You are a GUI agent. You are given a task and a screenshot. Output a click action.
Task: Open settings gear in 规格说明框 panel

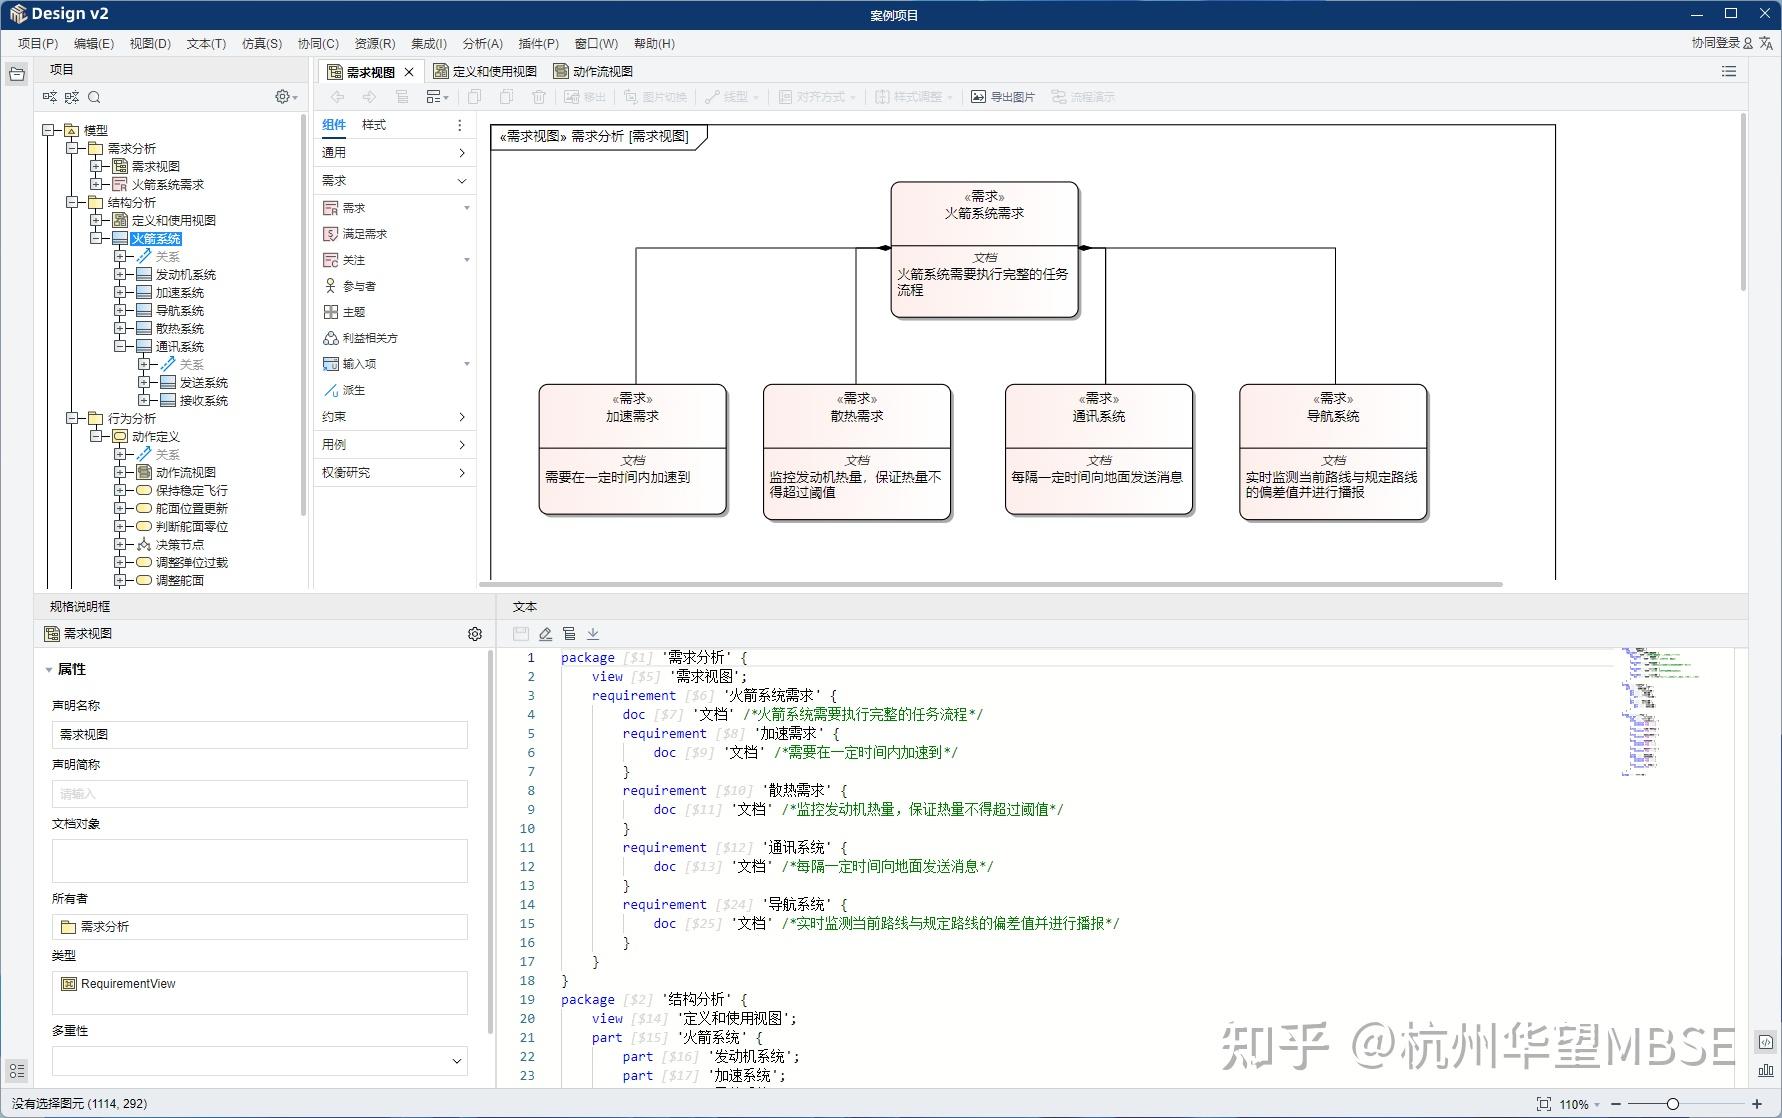[474, 633]
